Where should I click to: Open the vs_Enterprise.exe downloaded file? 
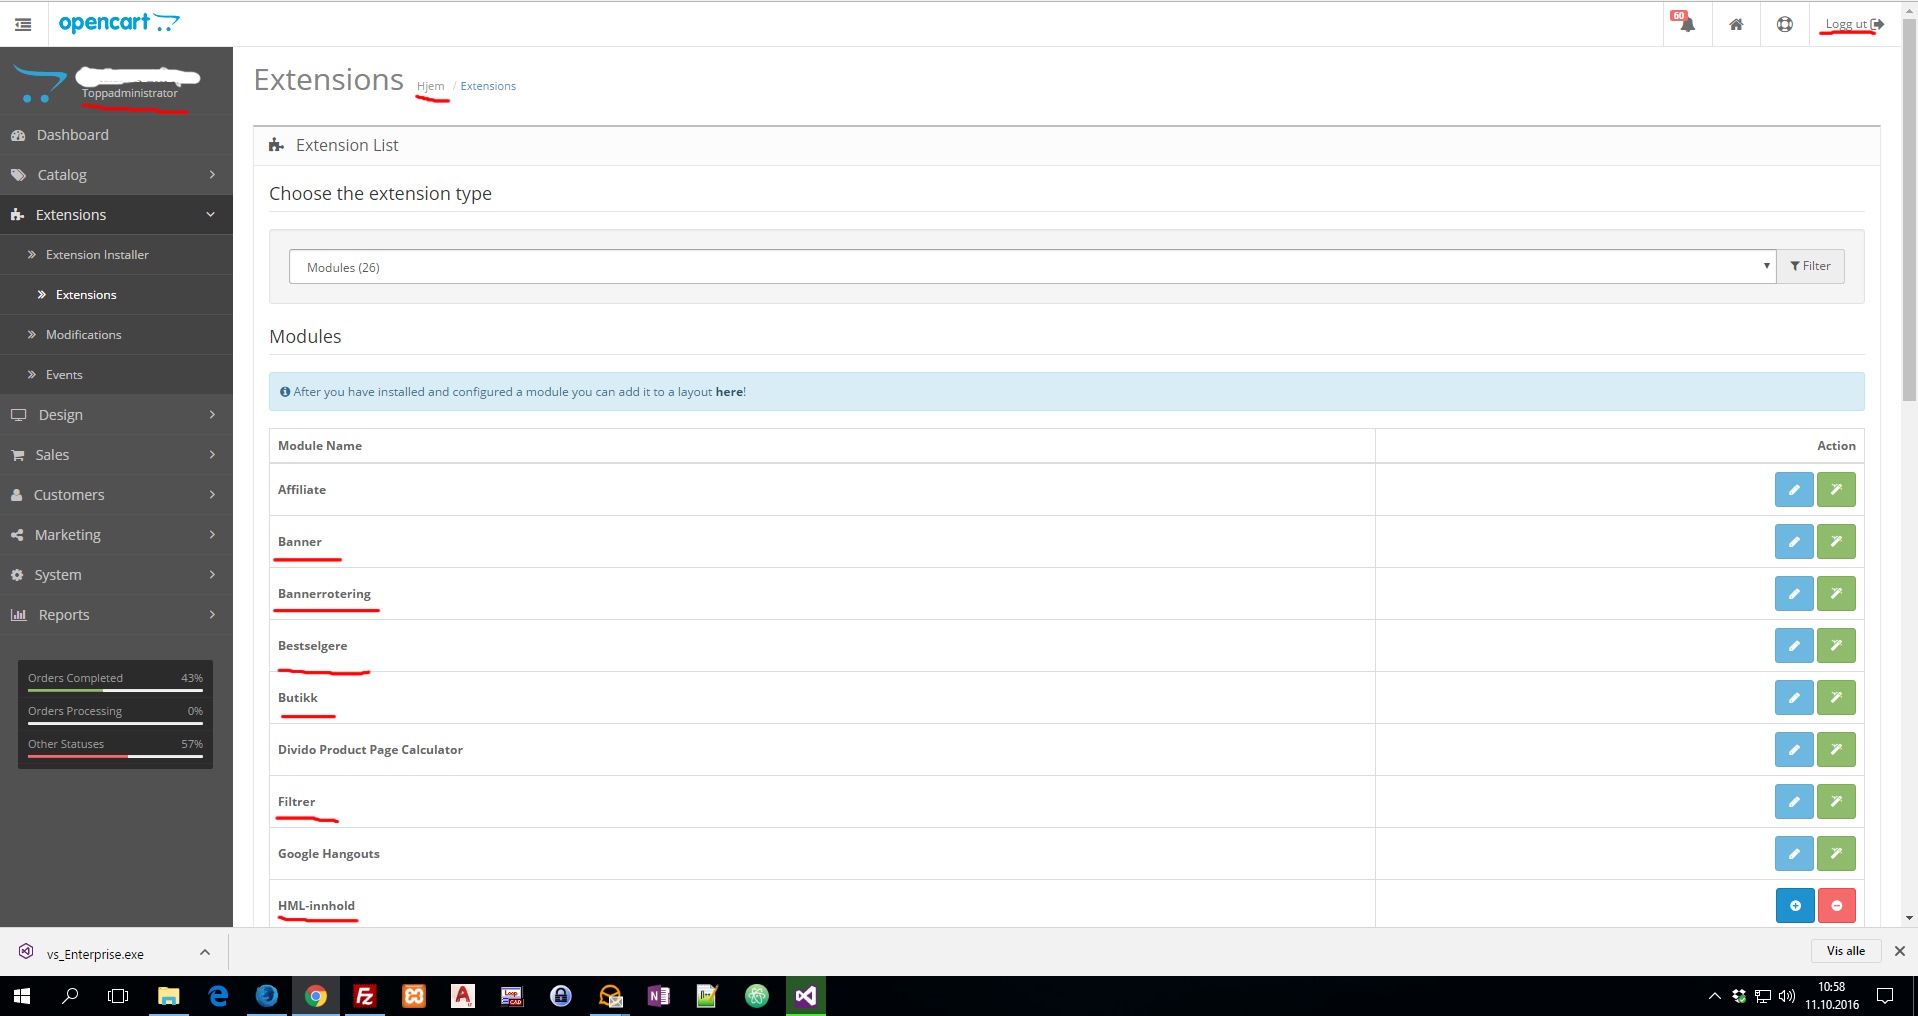pyautogui.click(x=95, y=954)
